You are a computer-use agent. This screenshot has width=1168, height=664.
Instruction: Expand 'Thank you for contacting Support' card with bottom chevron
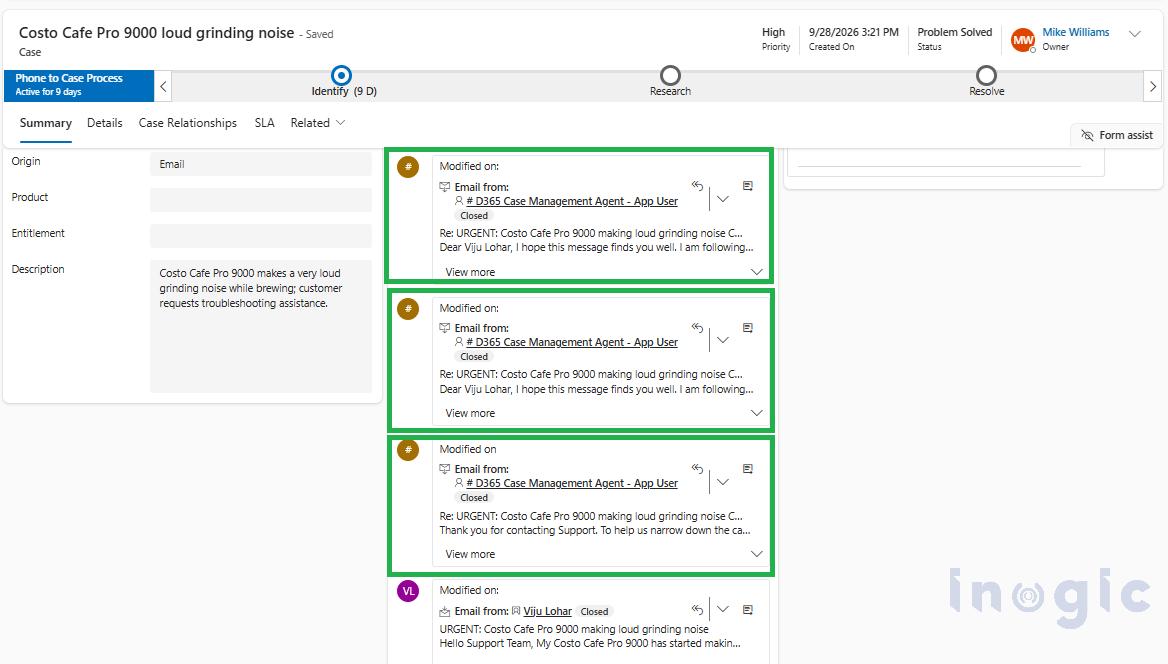[757, 554]
